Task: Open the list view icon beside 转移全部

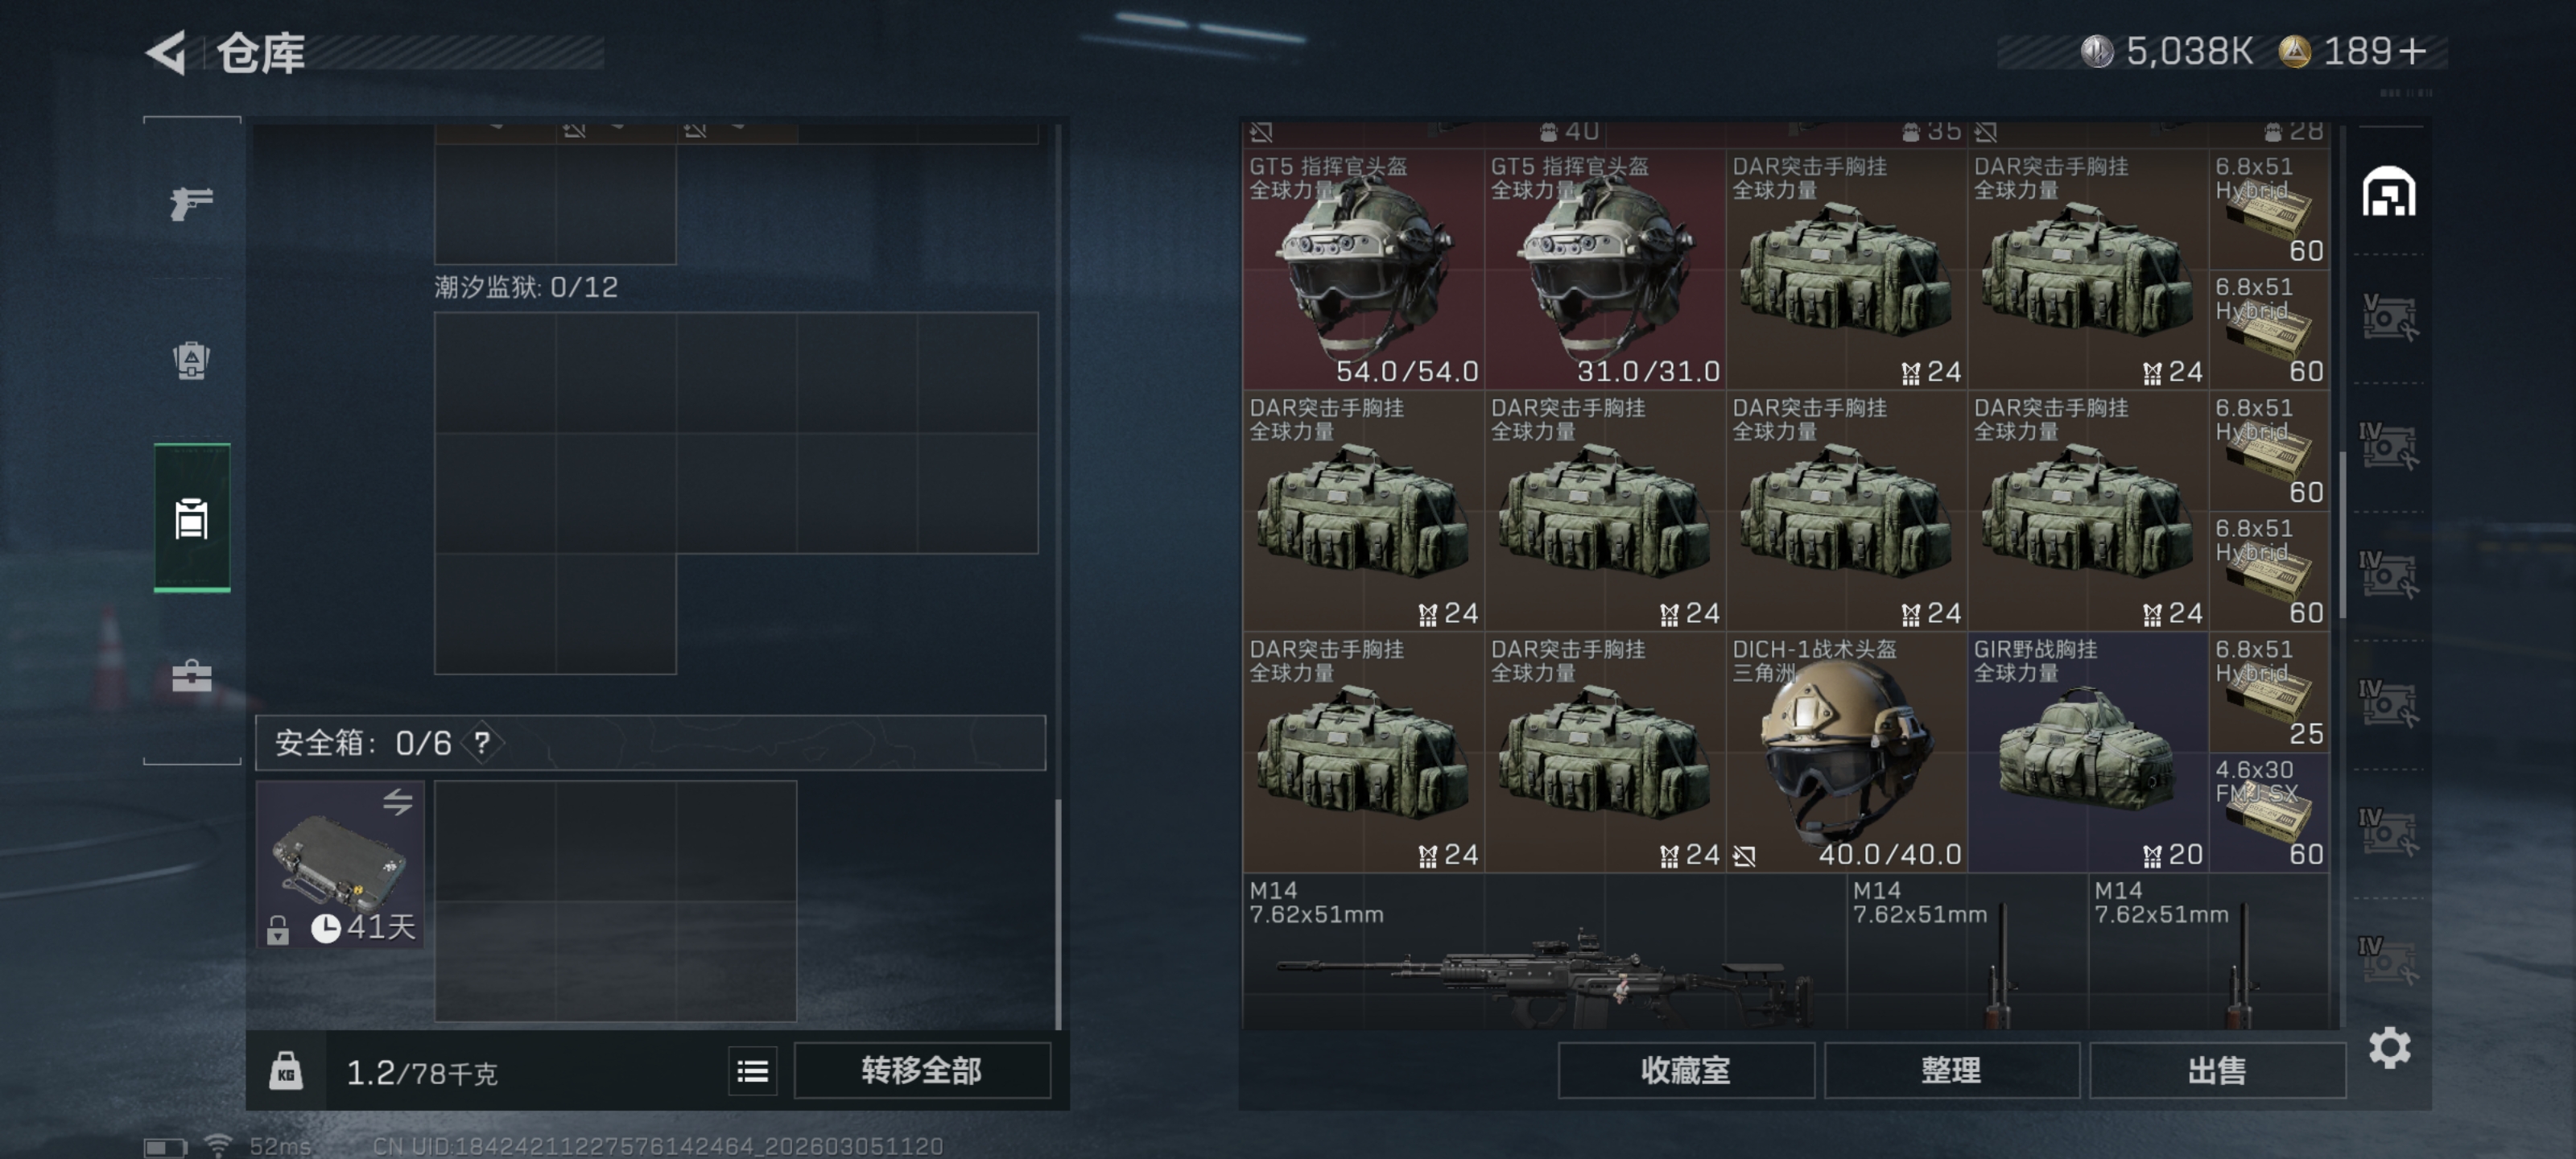Action: pos(752,1071)
